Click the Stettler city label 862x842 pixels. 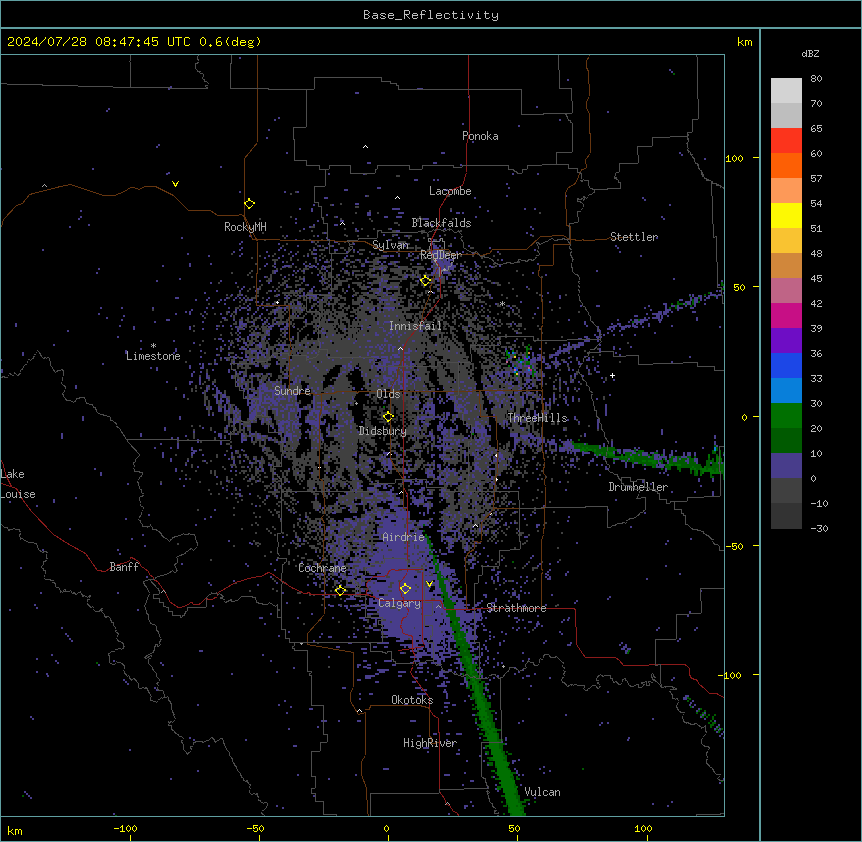634,237
